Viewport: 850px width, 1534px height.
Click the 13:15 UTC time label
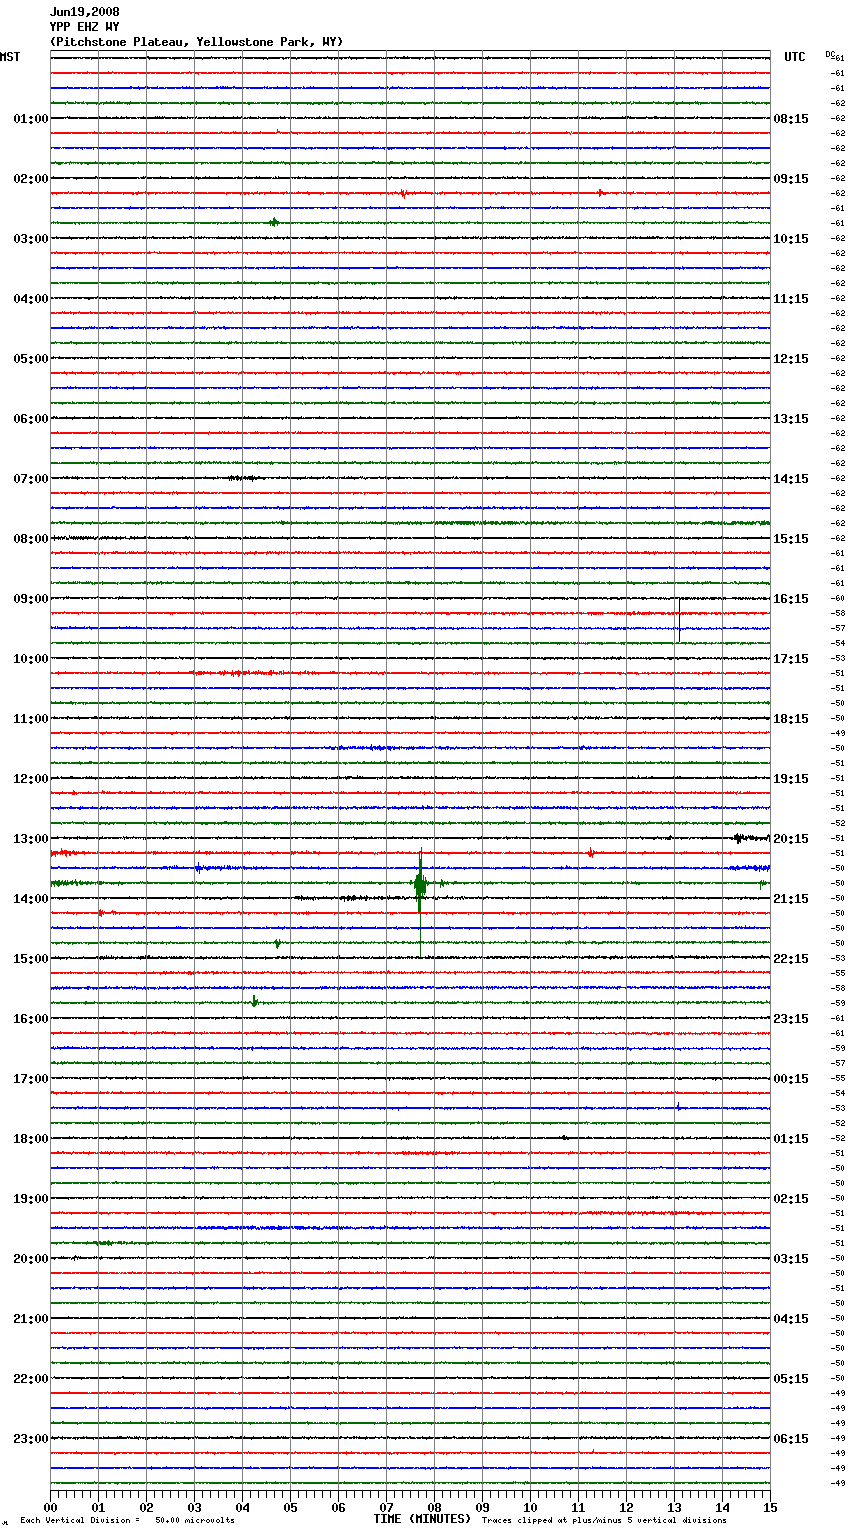pos(791,419)
